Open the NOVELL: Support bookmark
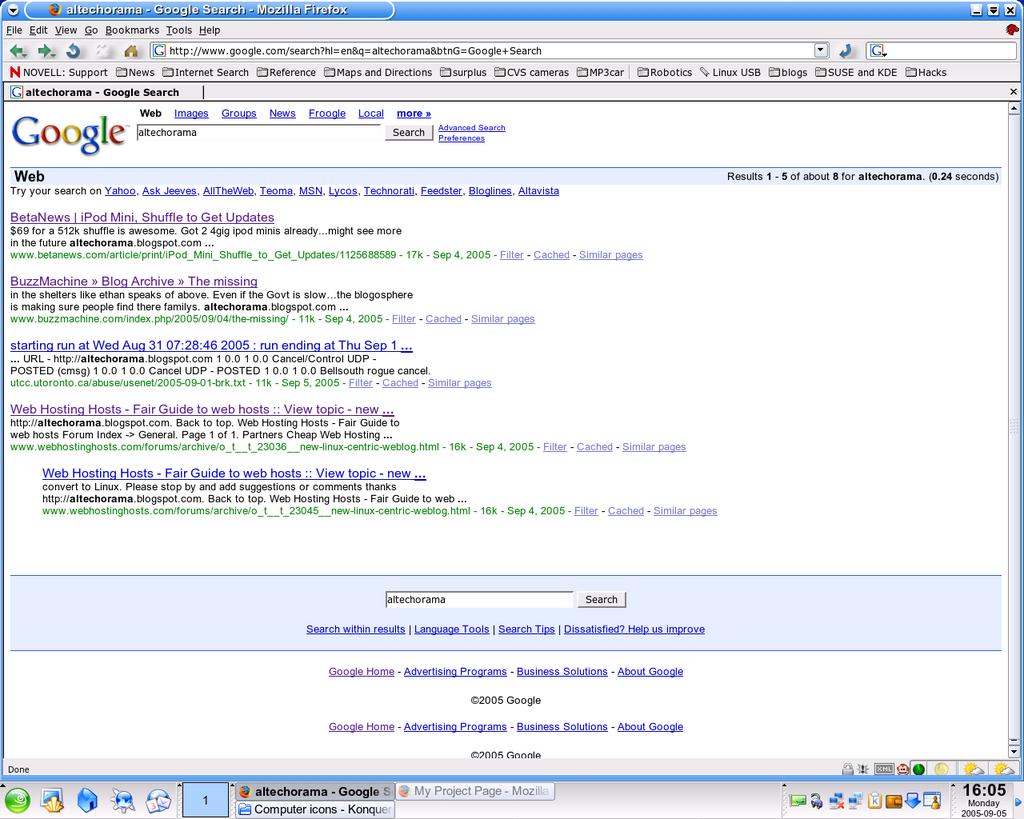 [x=59, y=72]
